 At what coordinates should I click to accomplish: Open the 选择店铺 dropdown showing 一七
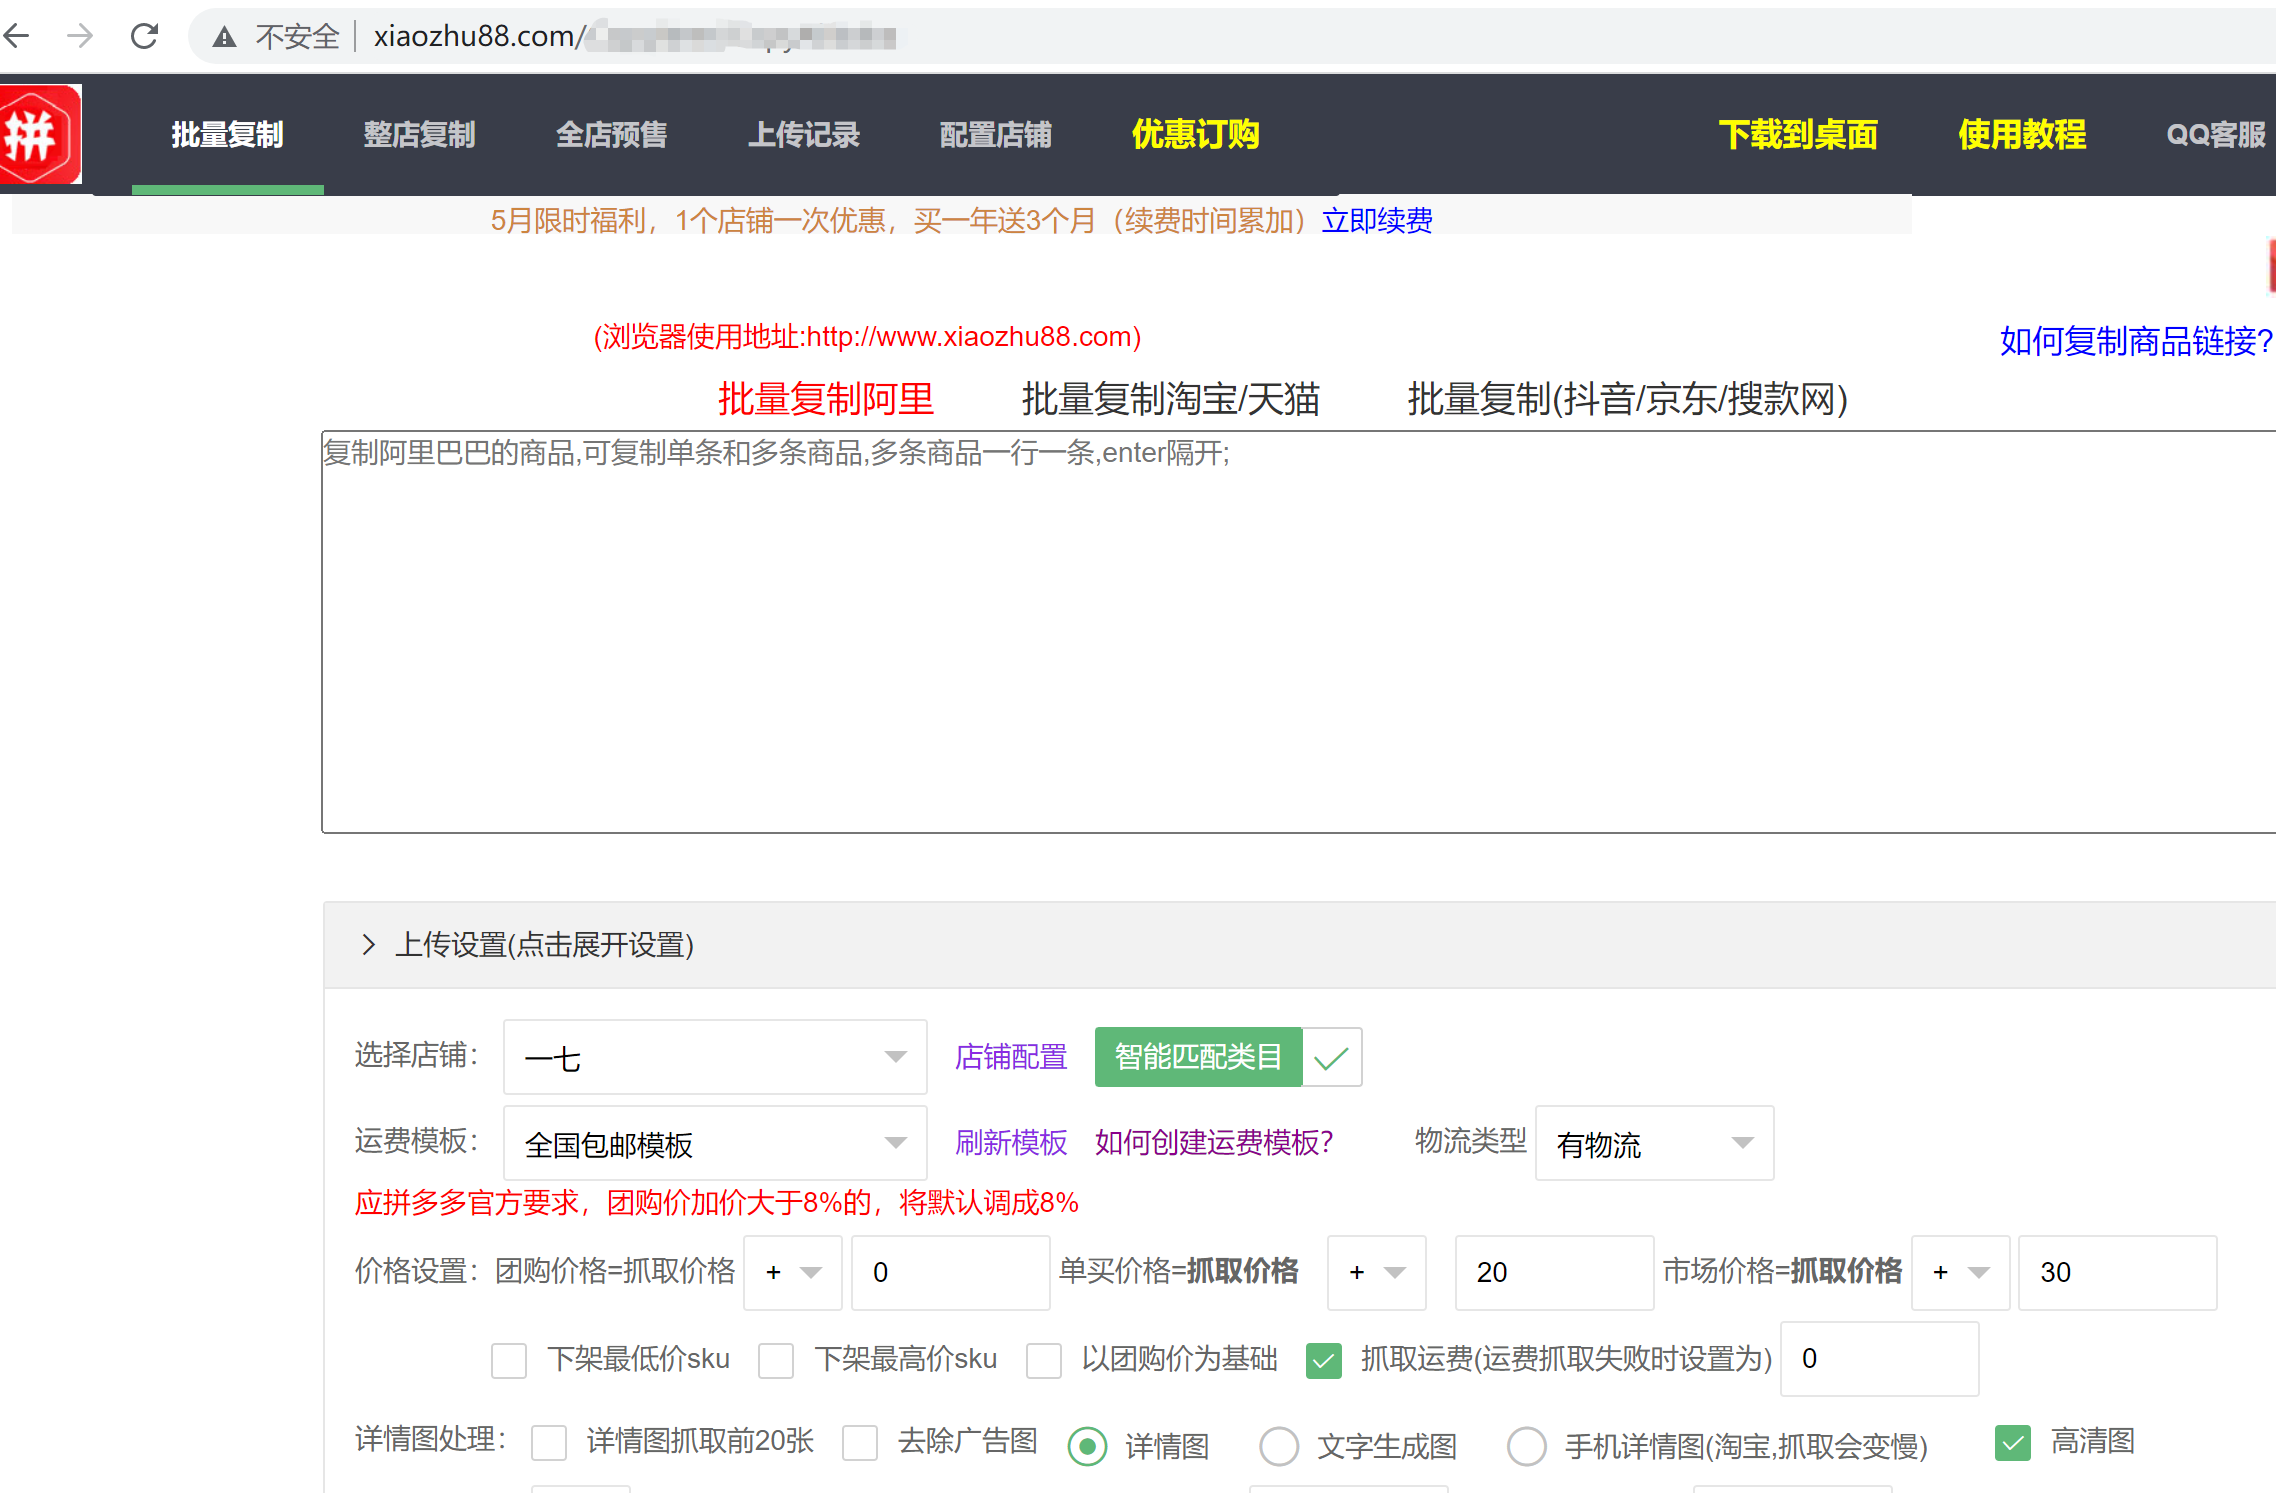click(x=714, y=1058)
